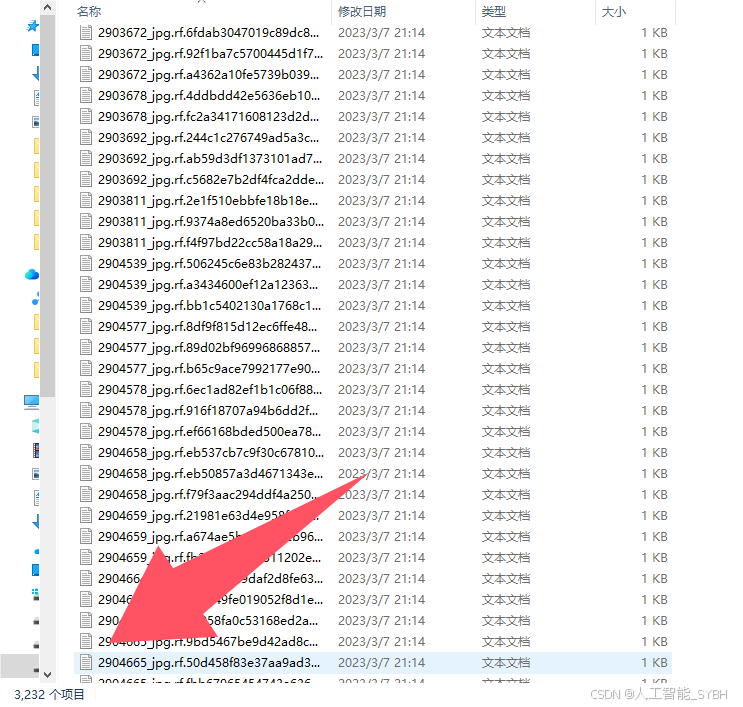Click file icon of 2903692_jpg.rf.ab59d3df1373101ad7...
743x707 pixels.
pos(86,159)
